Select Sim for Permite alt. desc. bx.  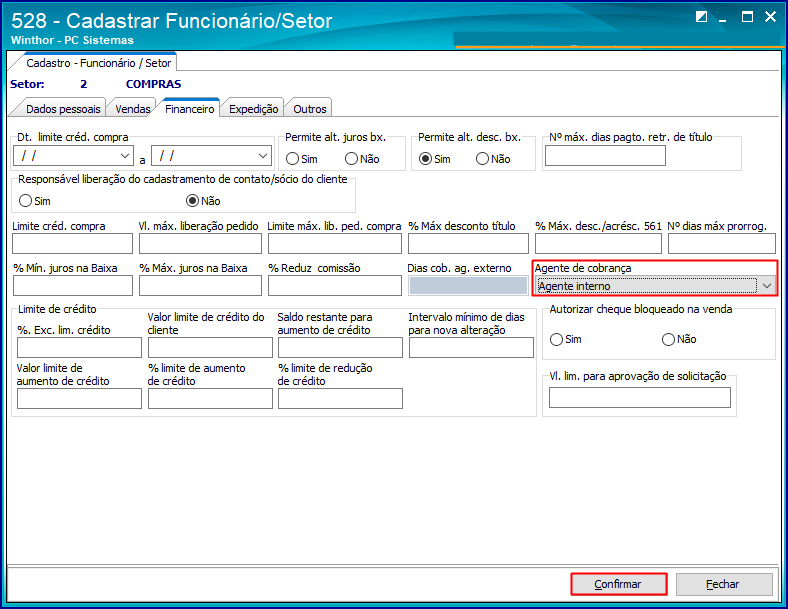click(435, 159)
